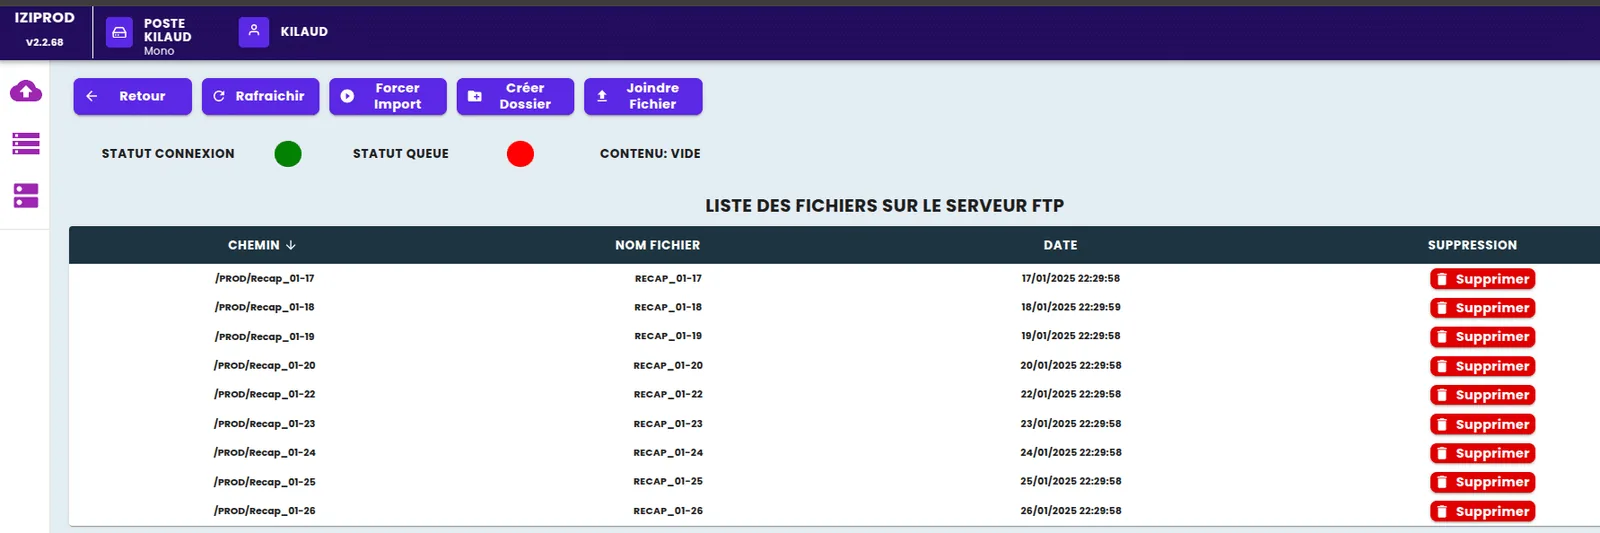Click the file name RECAP_01-17
Screen dimensions: 1600x533
[668, 279]
